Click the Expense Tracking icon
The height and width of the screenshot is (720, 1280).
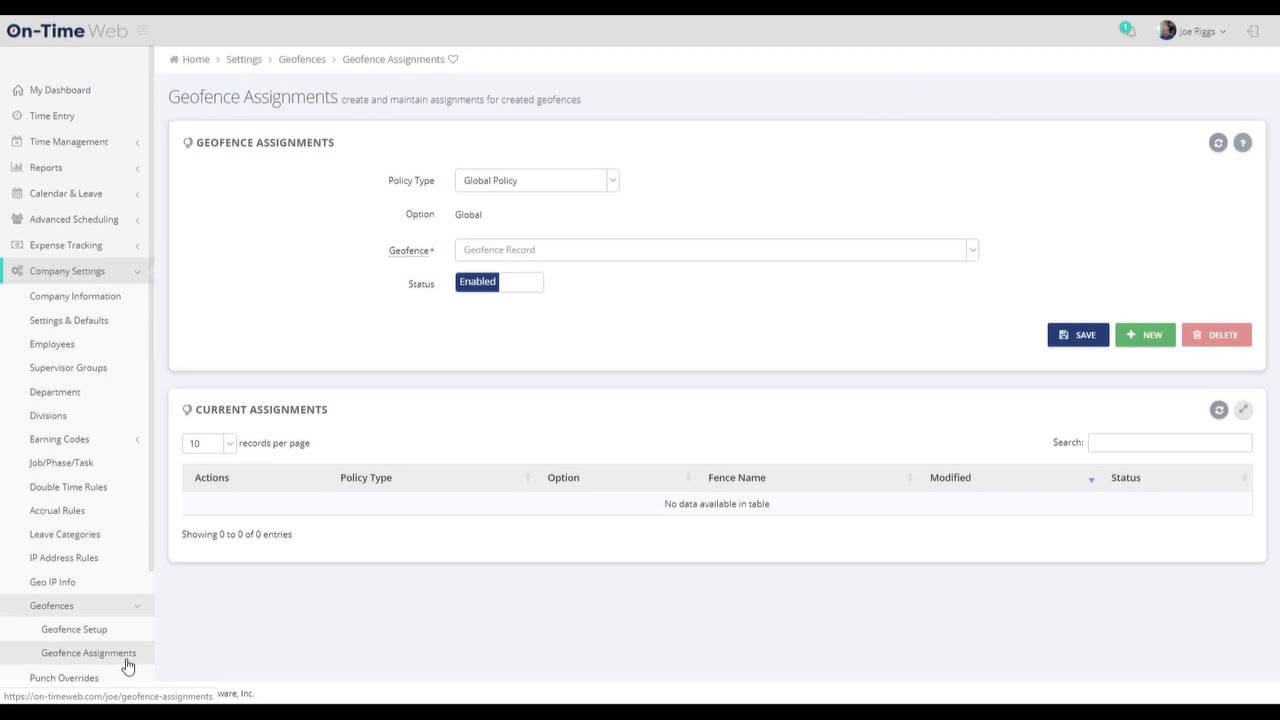click(x=17, y=245)
